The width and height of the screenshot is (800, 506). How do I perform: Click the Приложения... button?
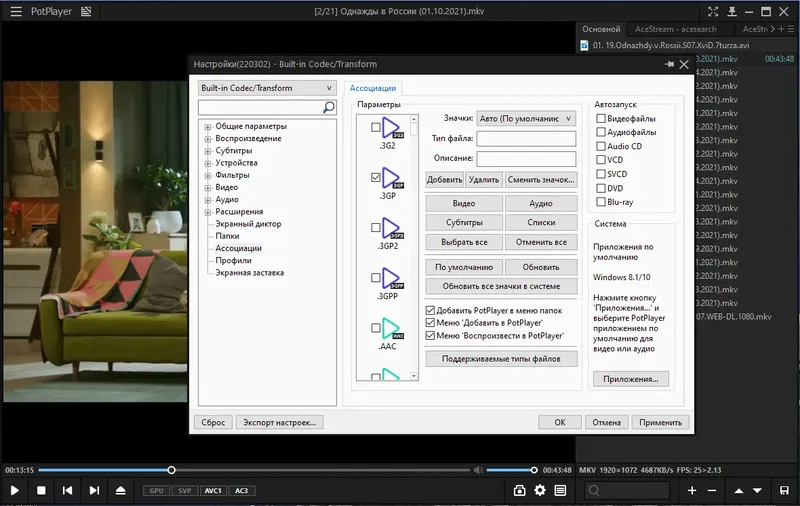pyautogui.click(x=631, y=379)
